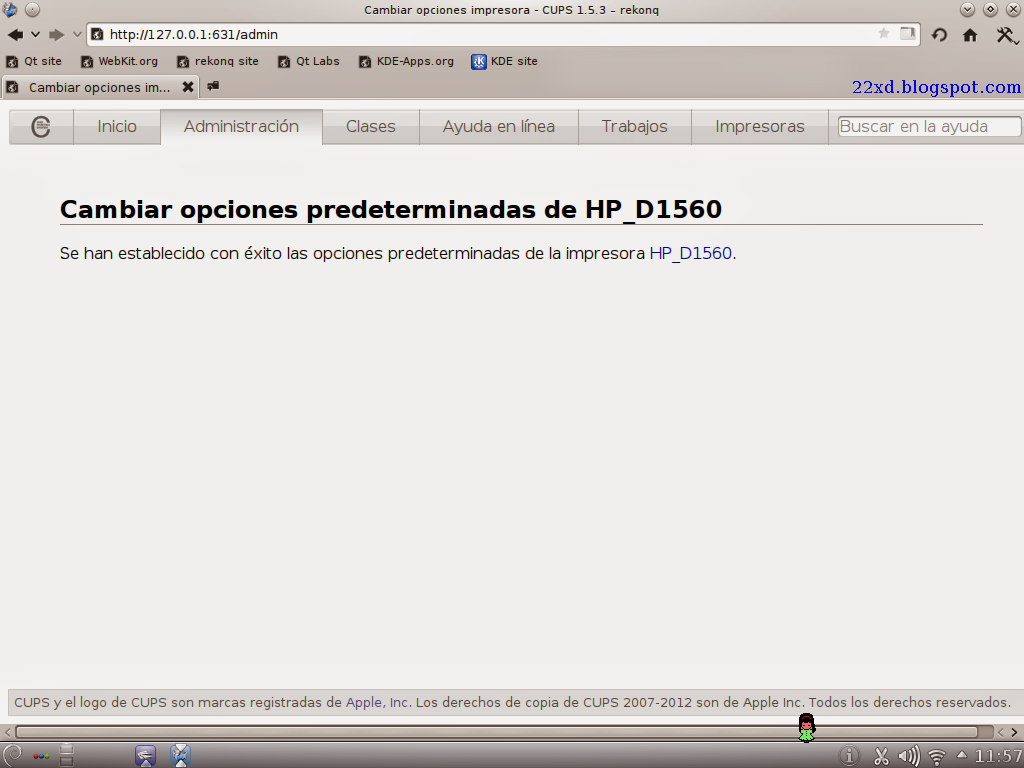Close the Cambiar opciones tab
Screen dimensions: 1024x768
click(x=187, y=87)
